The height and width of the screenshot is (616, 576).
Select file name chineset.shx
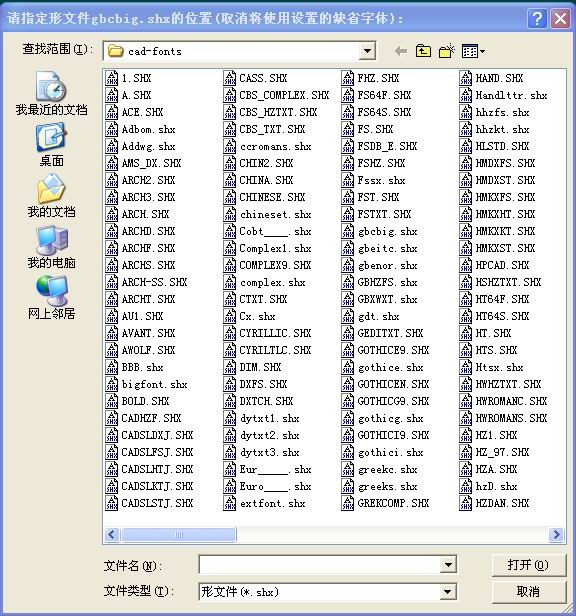coord(276,214)
